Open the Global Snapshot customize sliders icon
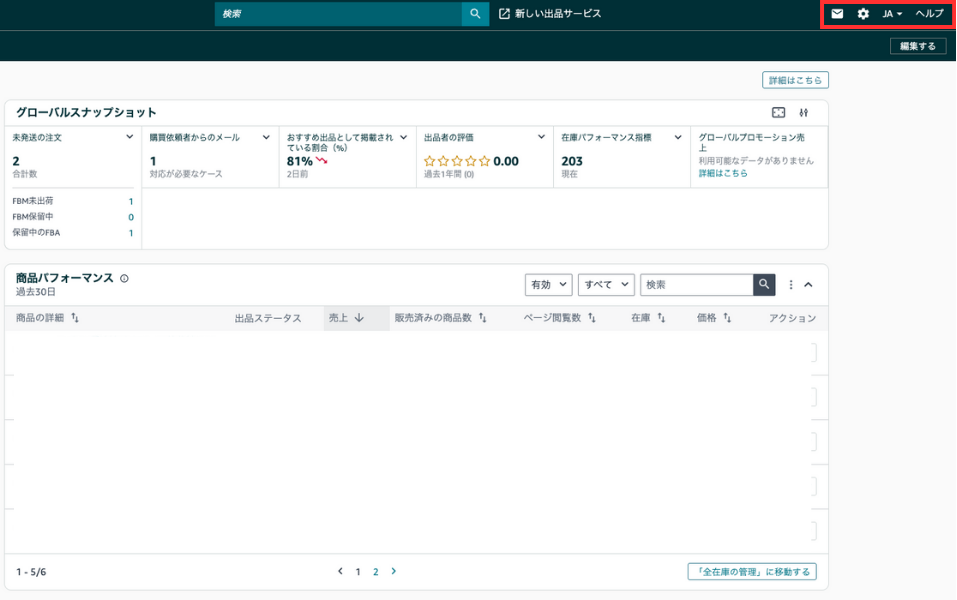This screenshot has width=957, height=600. pyautogui.click(x=804, y=113)
